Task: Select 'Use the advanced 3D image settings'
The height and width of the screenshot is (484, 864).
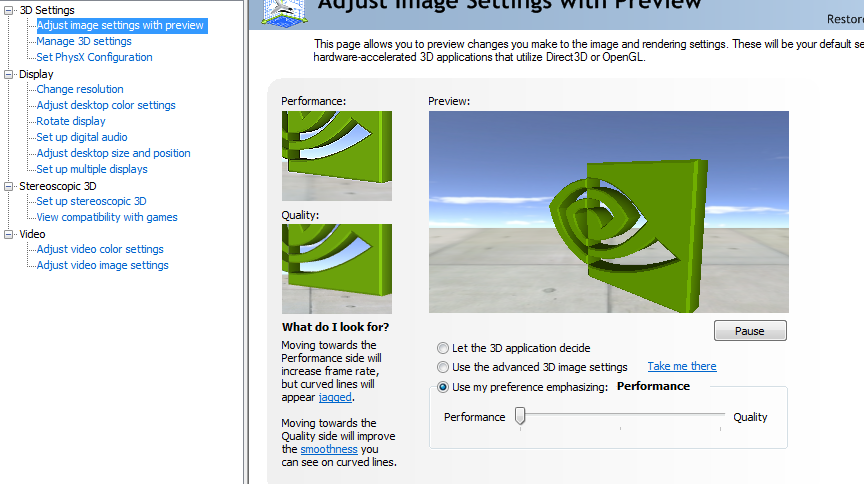Action: (x=442, y=367)
